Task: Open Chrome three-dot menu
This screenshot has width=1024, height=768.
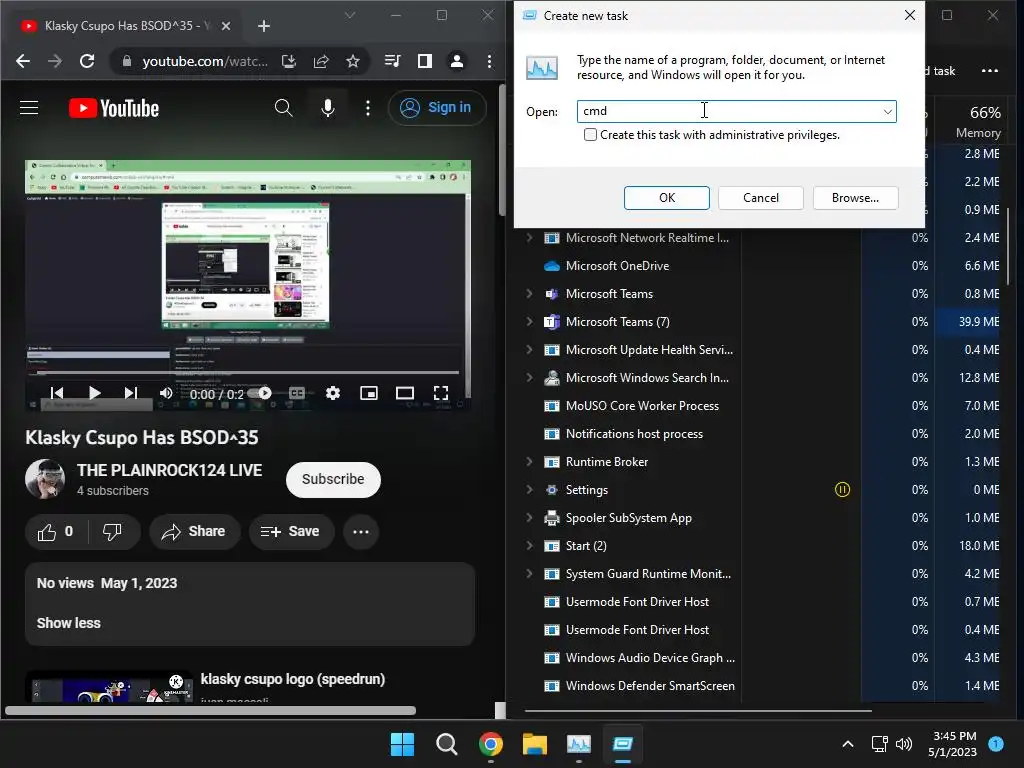Action: pyautogui.click(x=489, y=61)
